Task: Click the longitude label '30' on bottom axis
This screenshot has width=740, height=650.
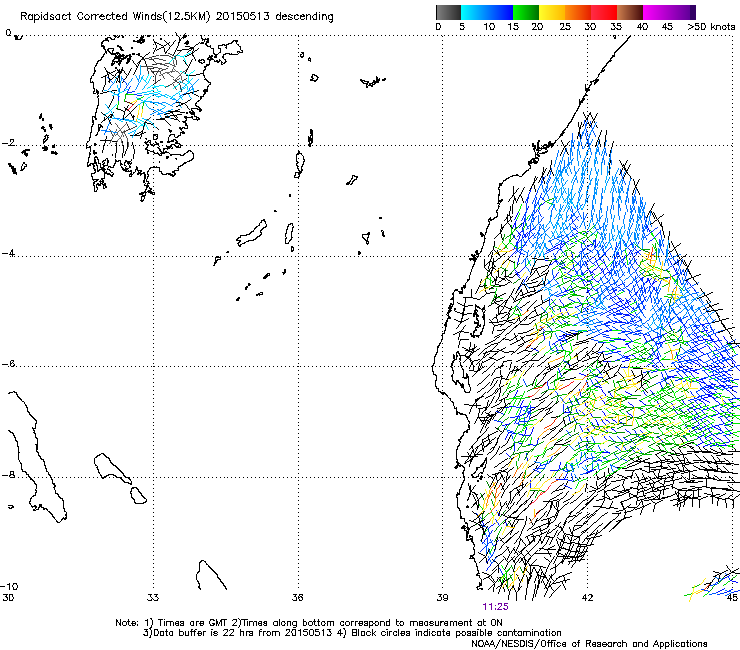Action: 8,598
